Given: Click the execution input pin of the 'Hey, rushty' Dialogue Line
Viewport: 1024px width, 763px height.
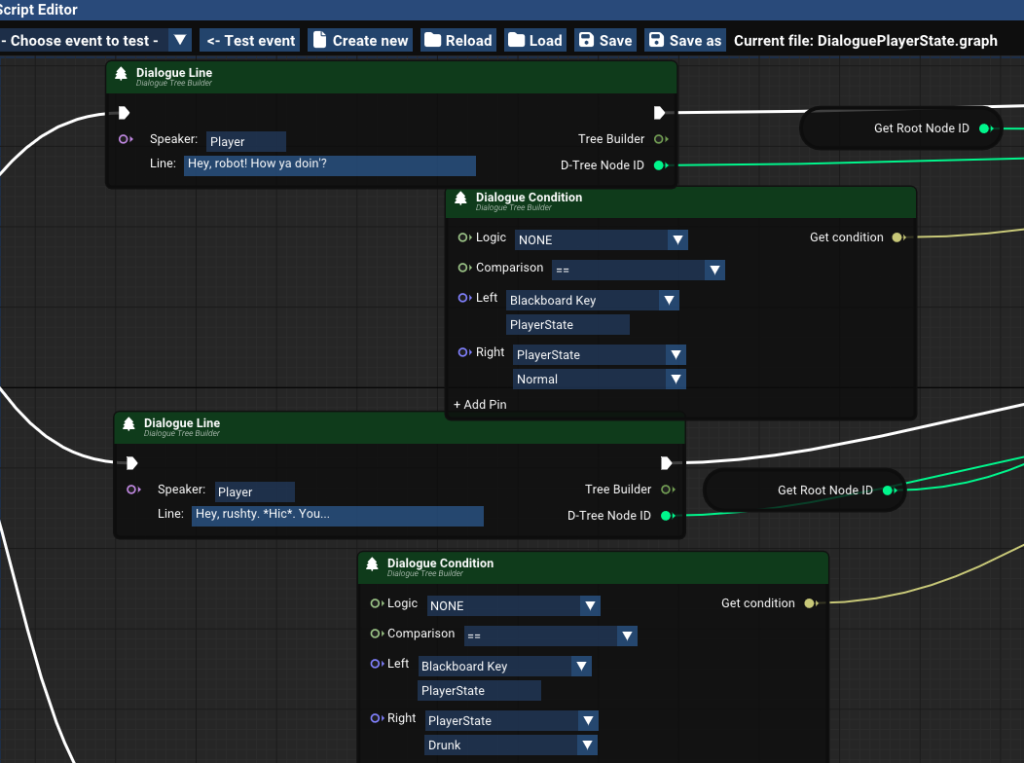Looking at the screenshot, I should (x=131, y=463).
